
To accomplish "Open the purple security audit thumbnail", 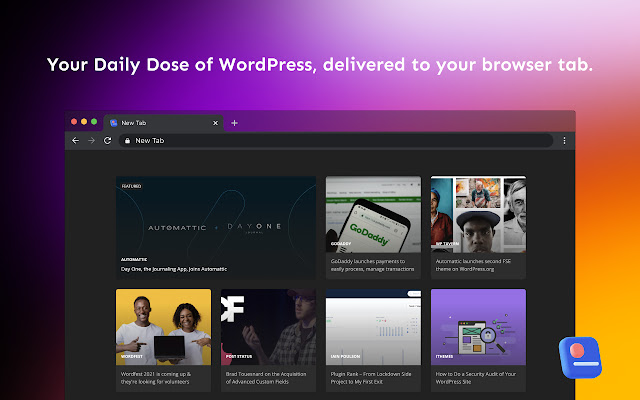I will (478, 327).
